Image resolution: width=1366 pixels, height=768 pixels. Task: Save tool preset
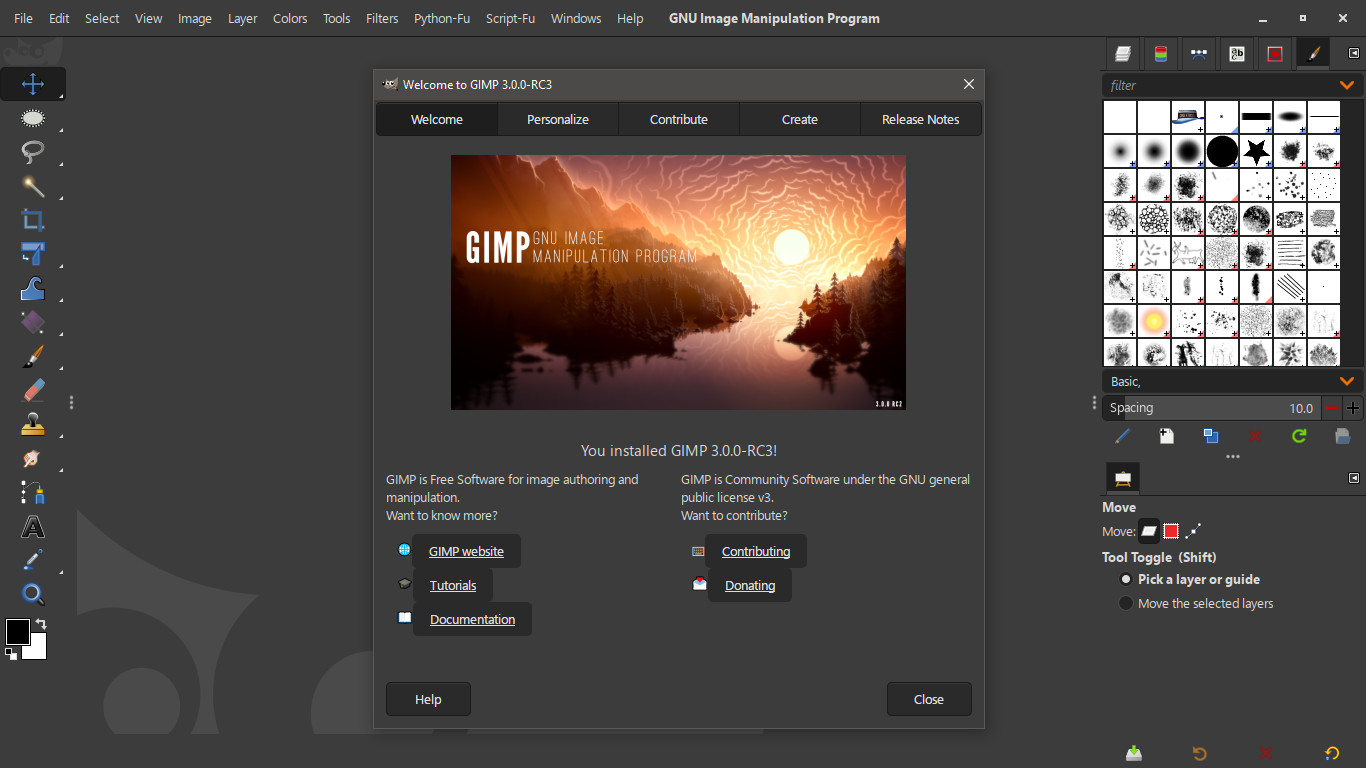point(1134,753)
